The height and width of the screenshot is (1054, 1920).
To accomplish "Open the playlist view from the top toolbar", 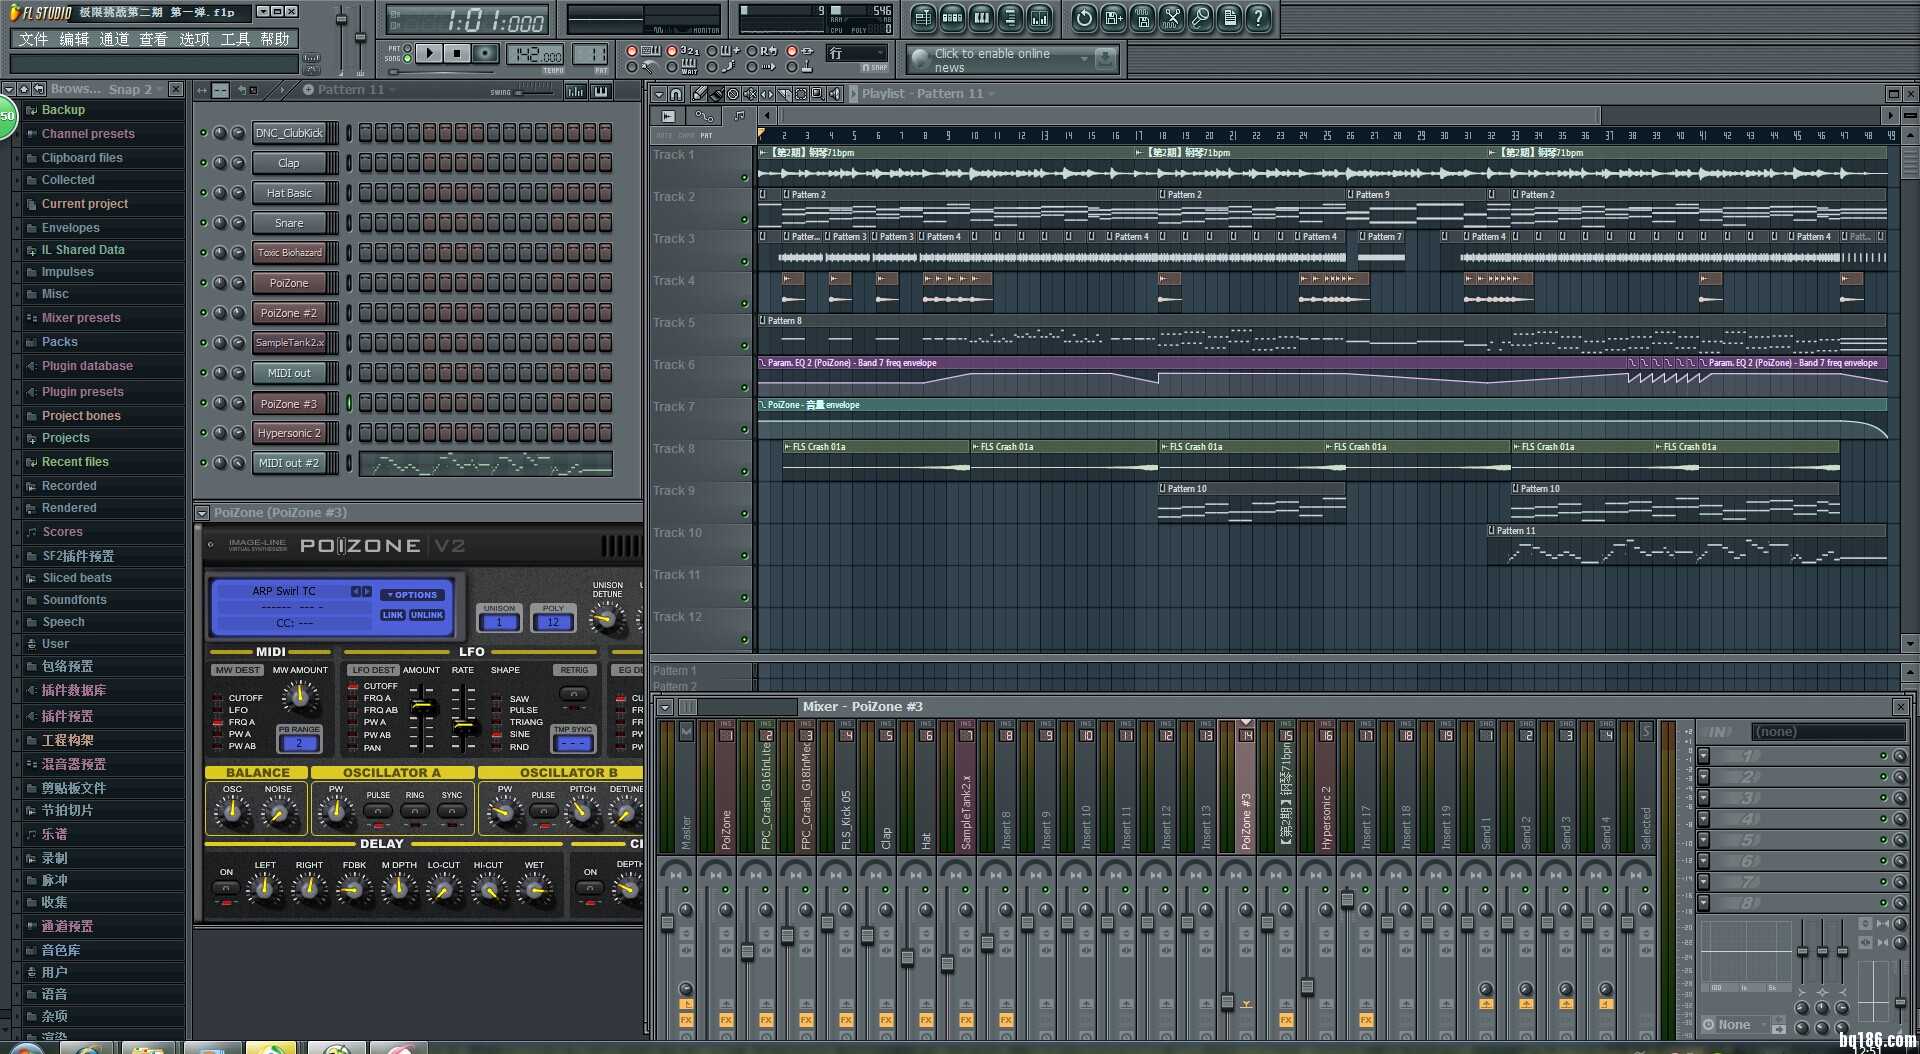I will pos(923,18).
